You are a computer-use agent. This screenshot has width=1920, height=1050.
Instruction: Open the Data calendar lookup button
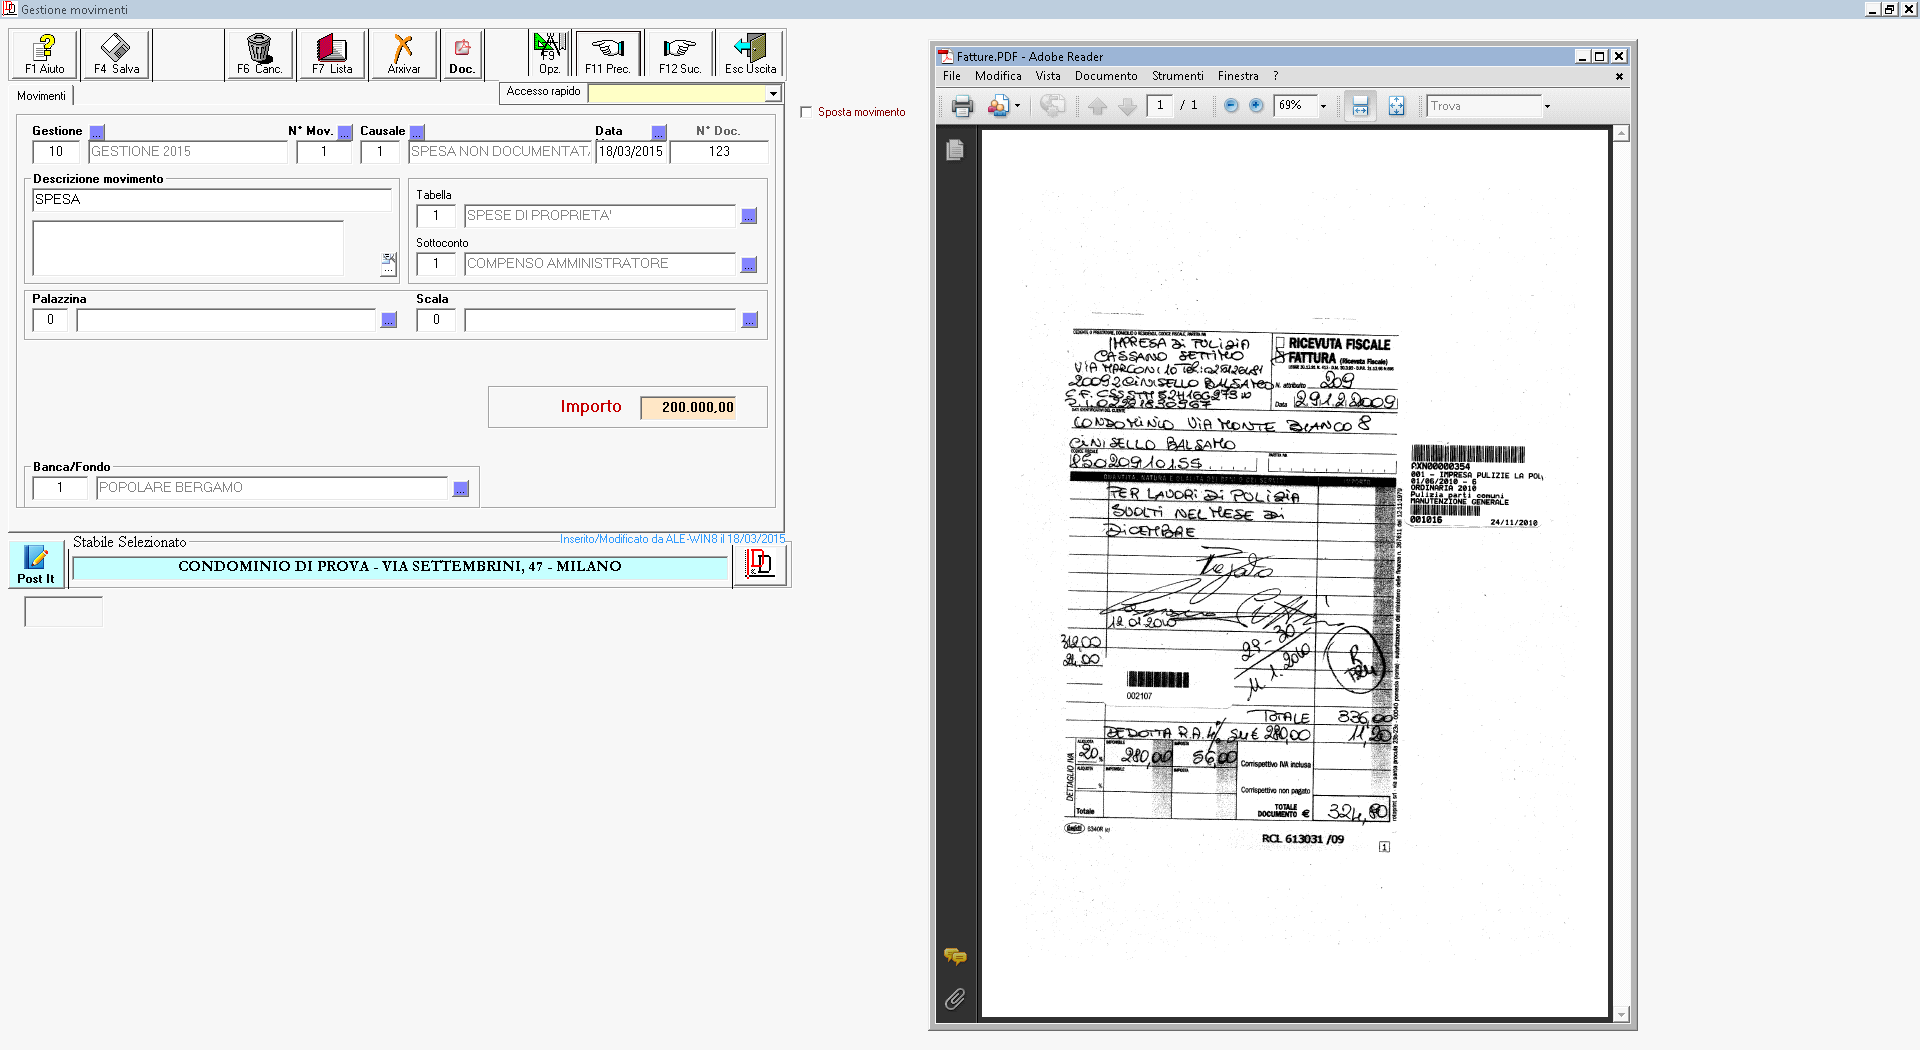click(x=659, y=132)
